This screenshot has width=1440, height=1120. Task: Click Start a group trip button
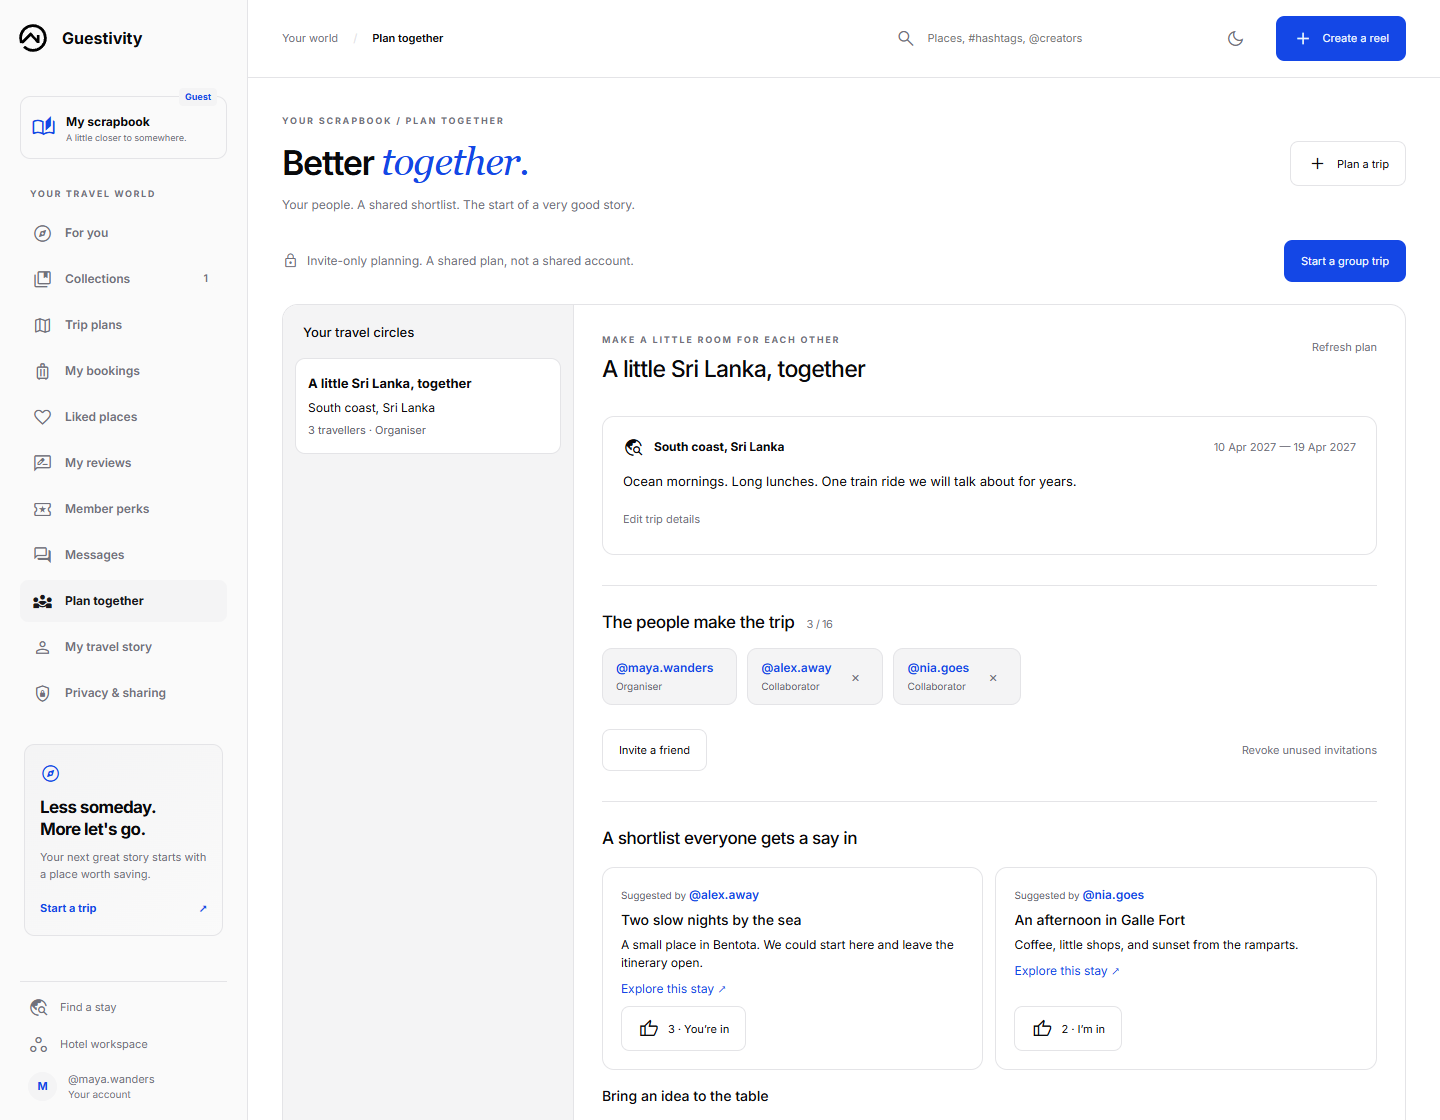pyautogui.click(x=1345, y=261)
